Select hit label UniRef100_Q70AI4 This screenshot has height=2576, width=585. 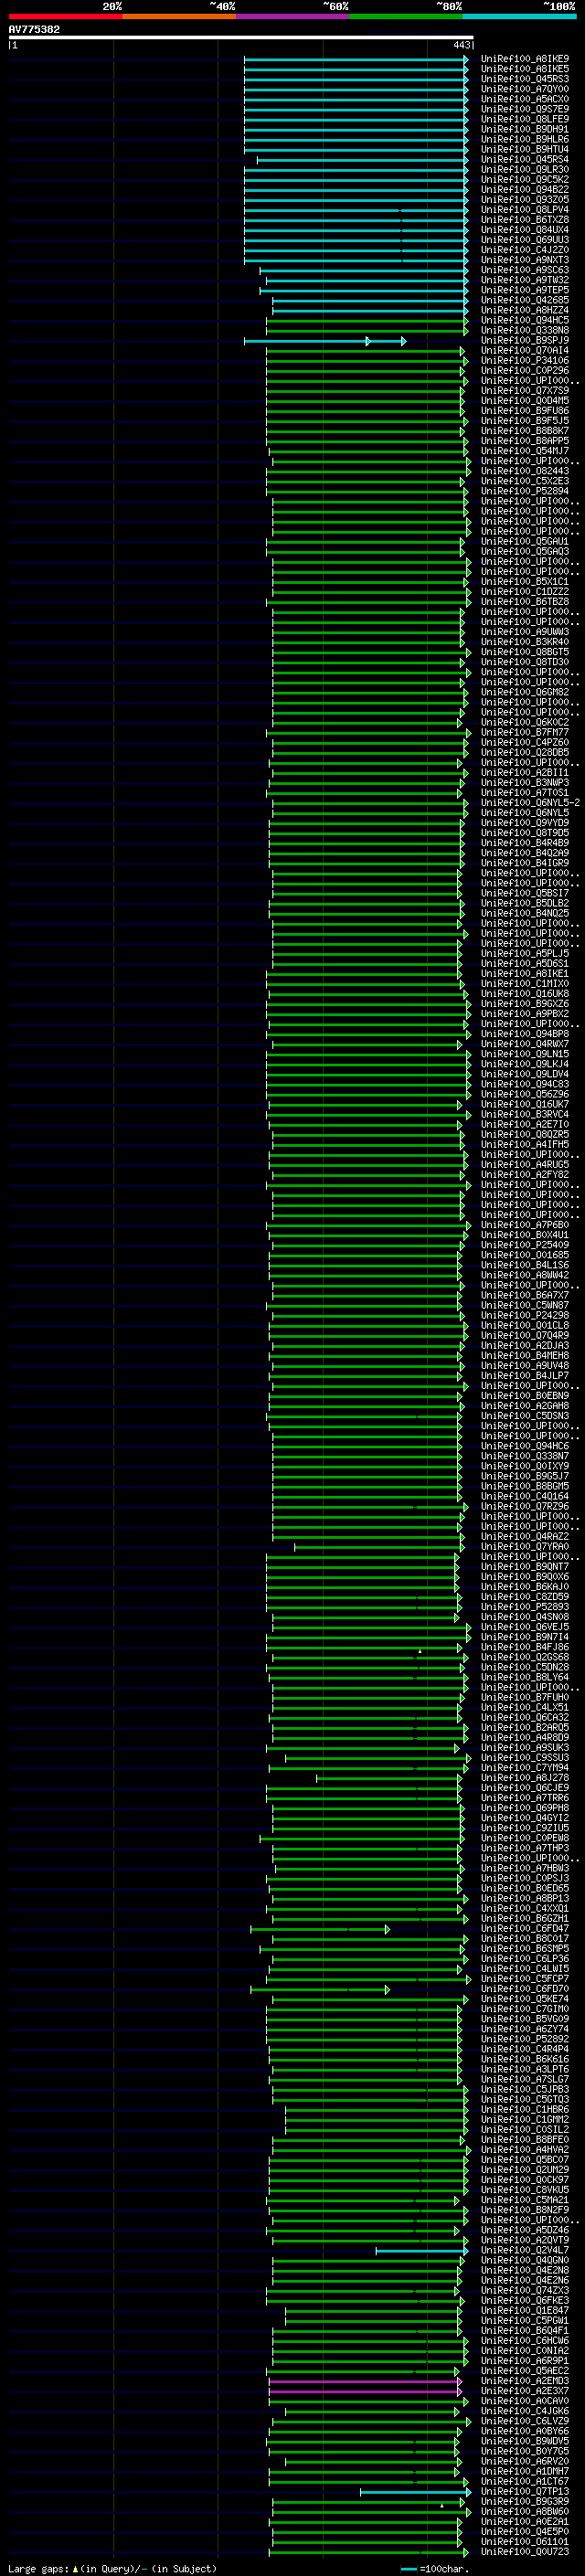tap(524, 350)
